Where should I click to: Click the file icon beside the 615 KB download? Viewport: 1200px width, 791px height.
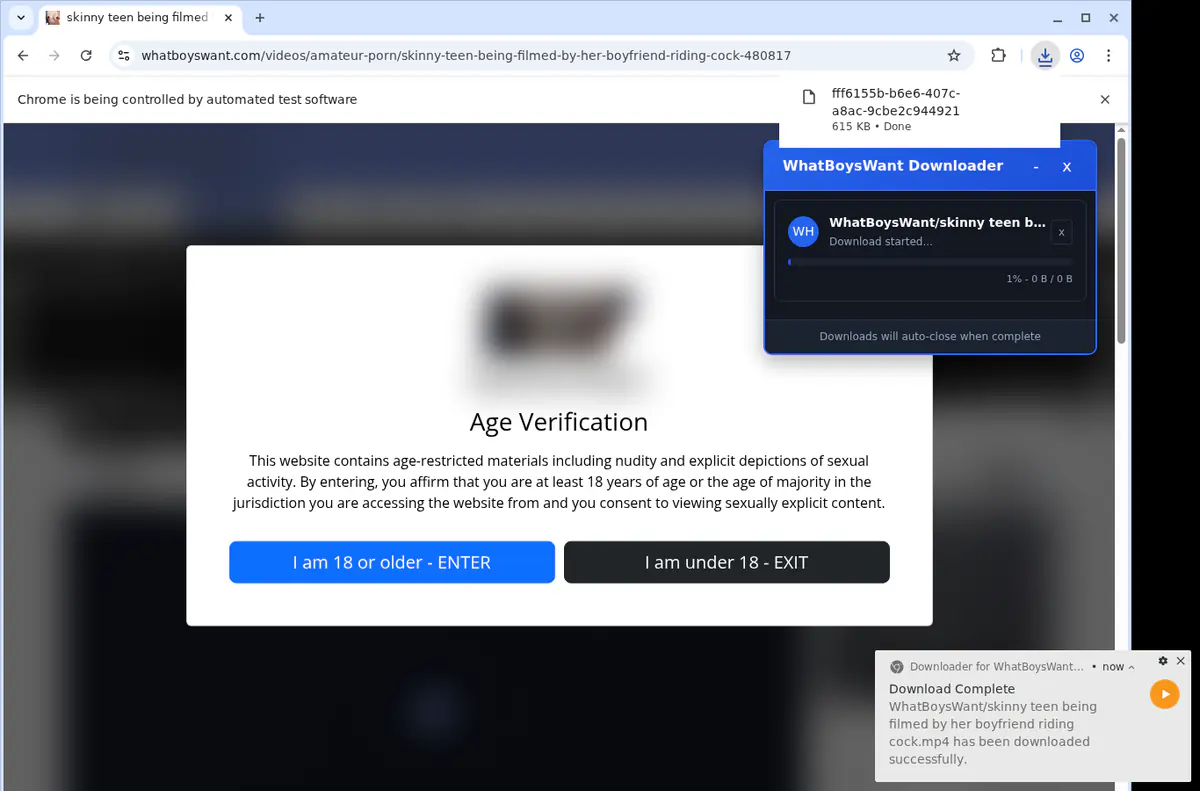tap(809, 96)
